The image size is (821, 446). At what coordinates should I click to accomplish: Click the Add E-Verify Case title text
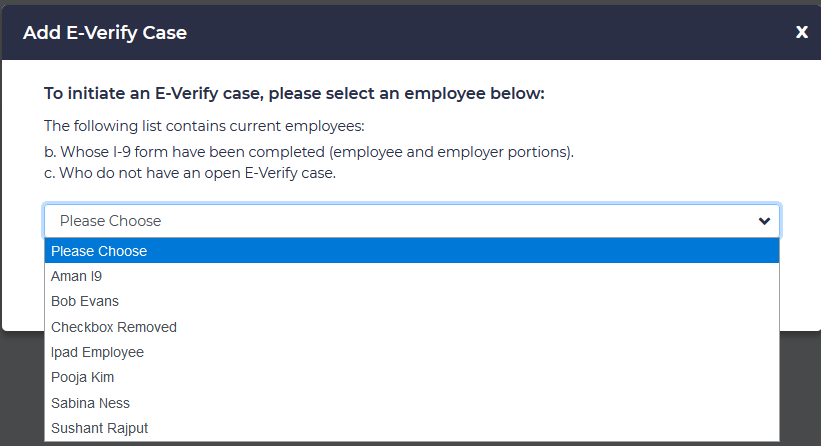tap(105, 33)
